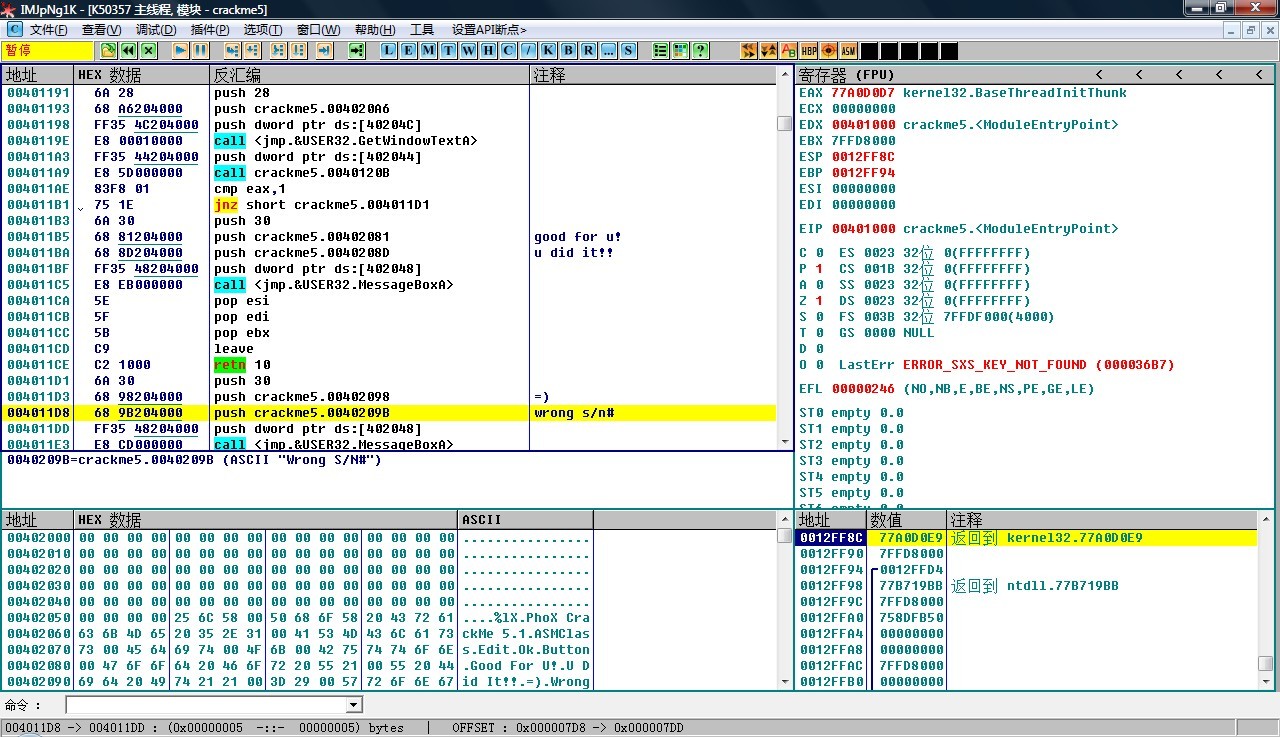
Task: Open Run trace with ellipsis icon
Action: pyautogui.click(x=609, y=50)
